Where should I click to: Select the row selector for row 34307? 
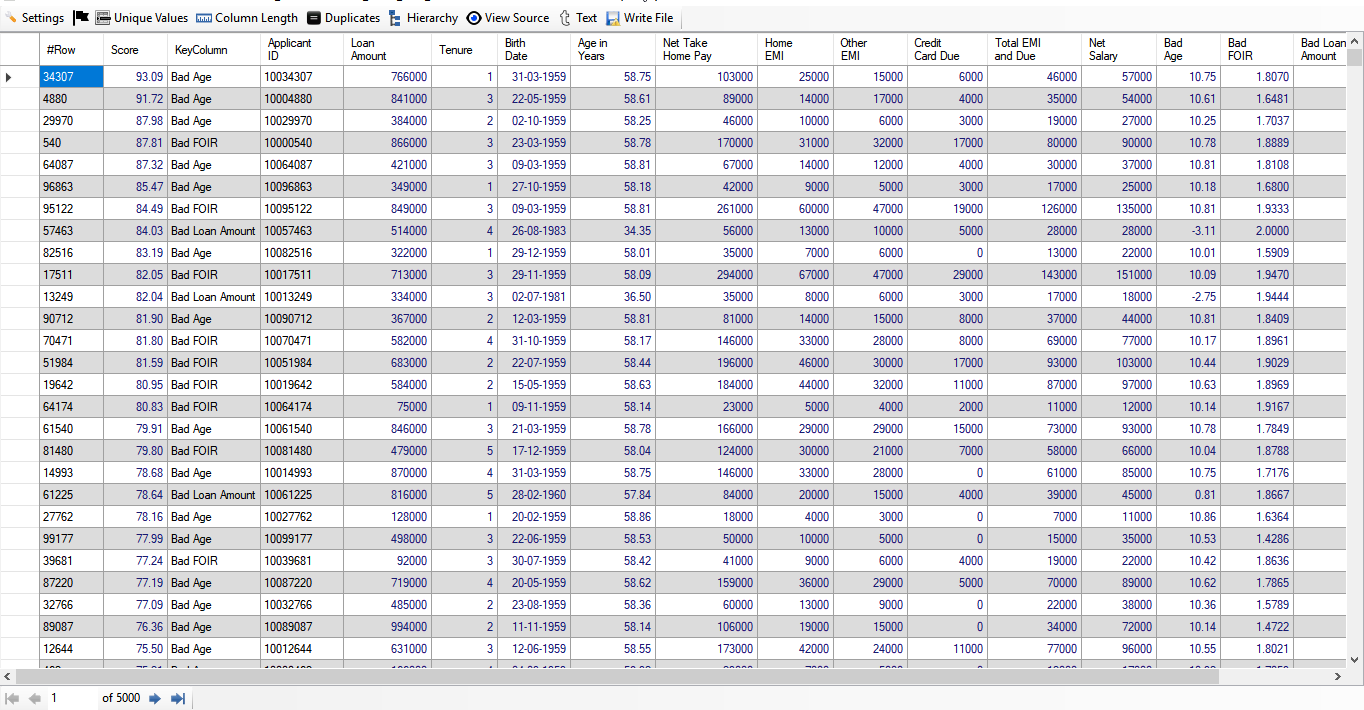click(x=19, y=77)
